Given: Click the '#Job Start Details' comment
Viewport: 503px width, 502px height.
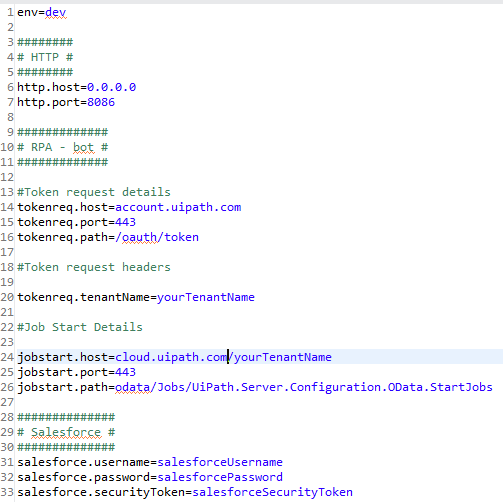Looking at the screenshot, I should point(80,327).
